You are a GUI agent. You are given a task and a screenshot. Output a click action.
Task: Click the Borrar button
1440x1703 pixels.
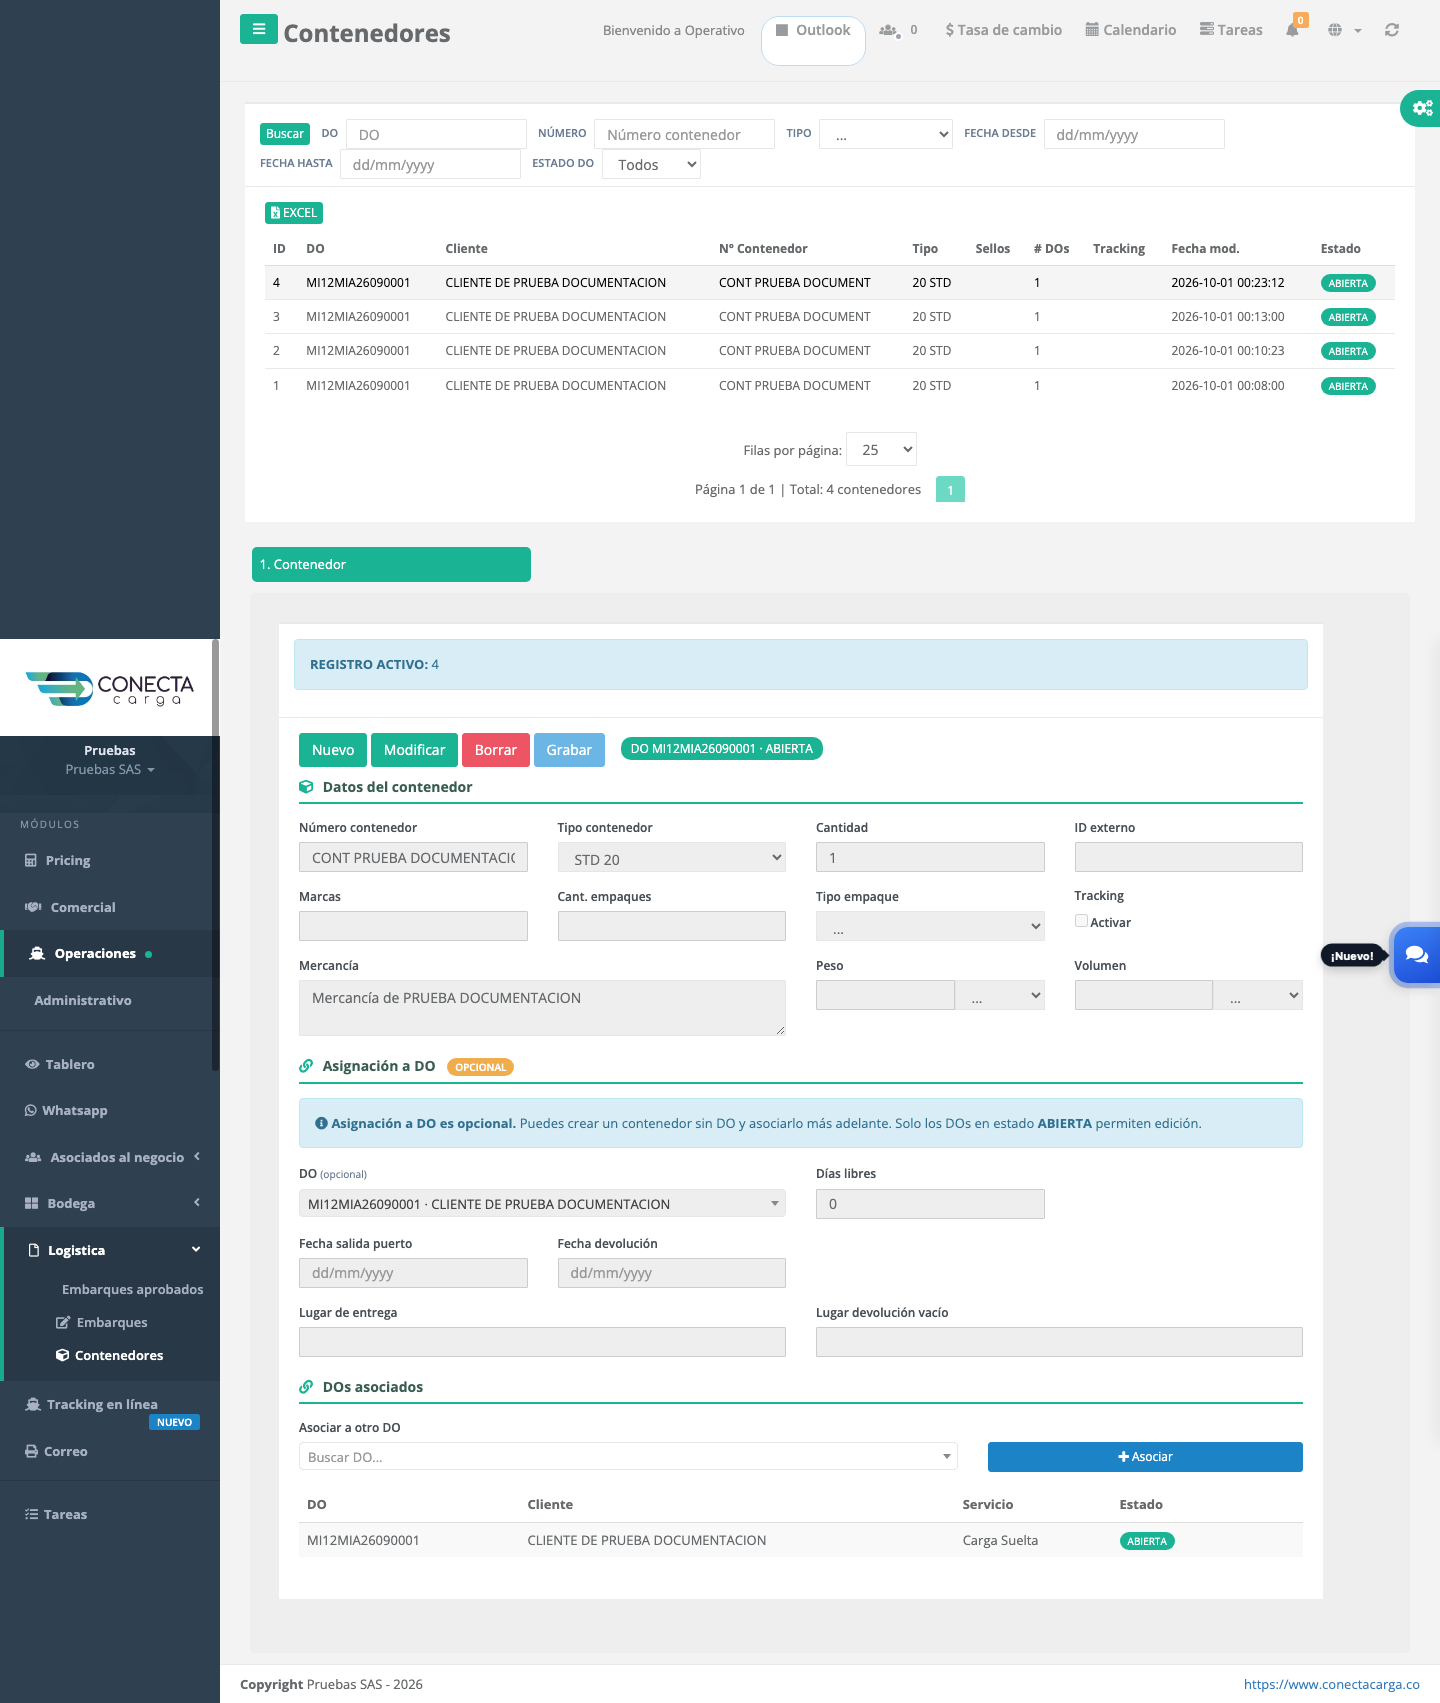click(x=495, y=750)
